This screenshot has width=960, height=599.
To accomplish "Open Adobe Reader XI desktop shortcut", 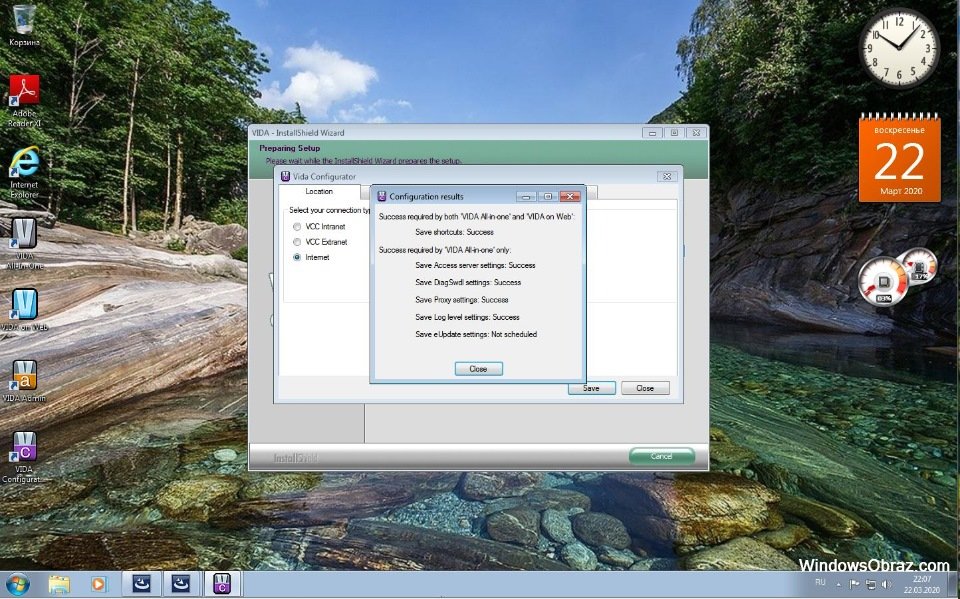I will coord(24,99).
